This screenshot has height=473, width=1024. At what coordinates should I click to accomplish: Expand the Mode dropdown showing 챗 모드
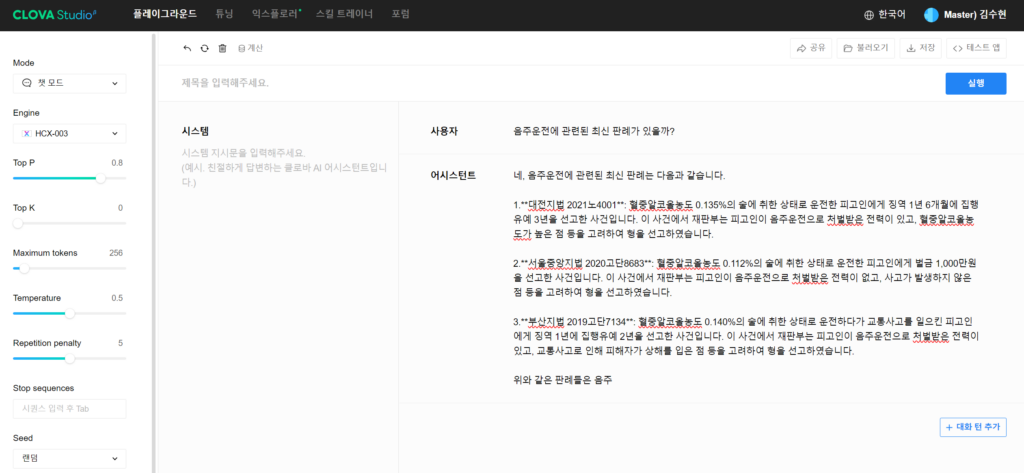[69, 83]
